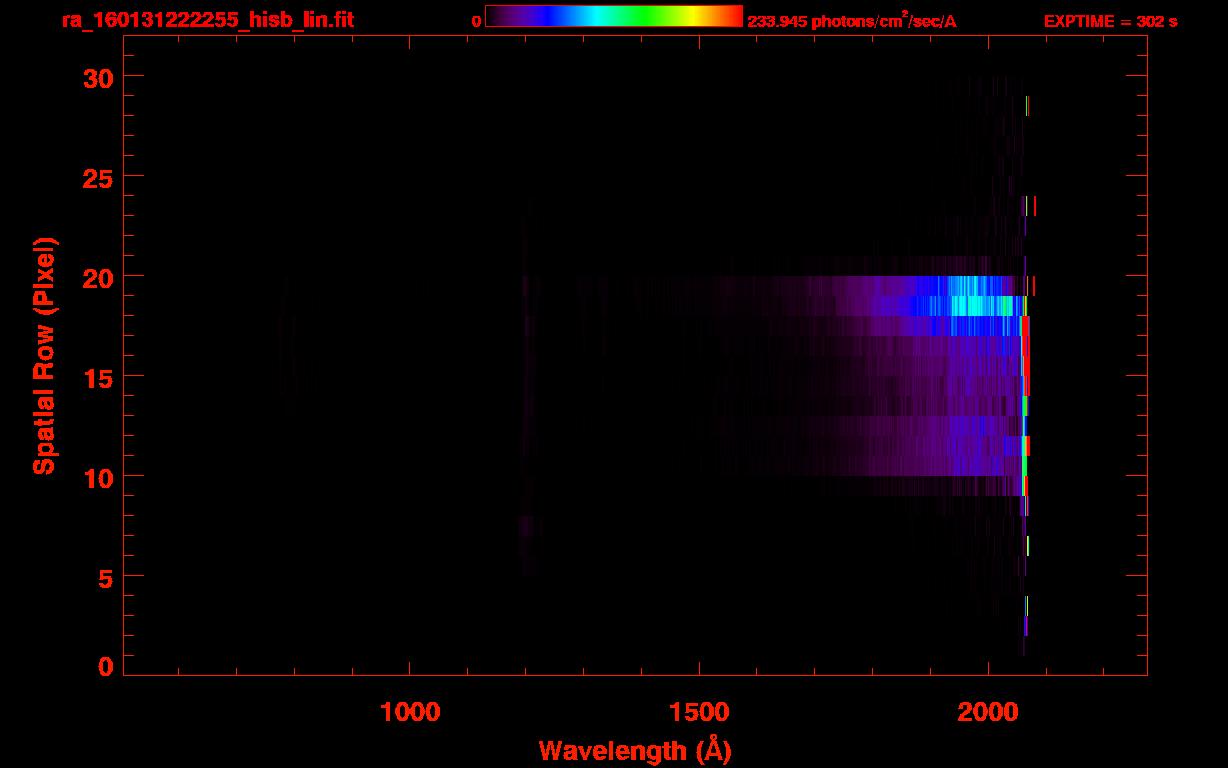Click the 5 spatial row tick label
The width and height of the screenshot is (1228, 768).
(107, 577)
